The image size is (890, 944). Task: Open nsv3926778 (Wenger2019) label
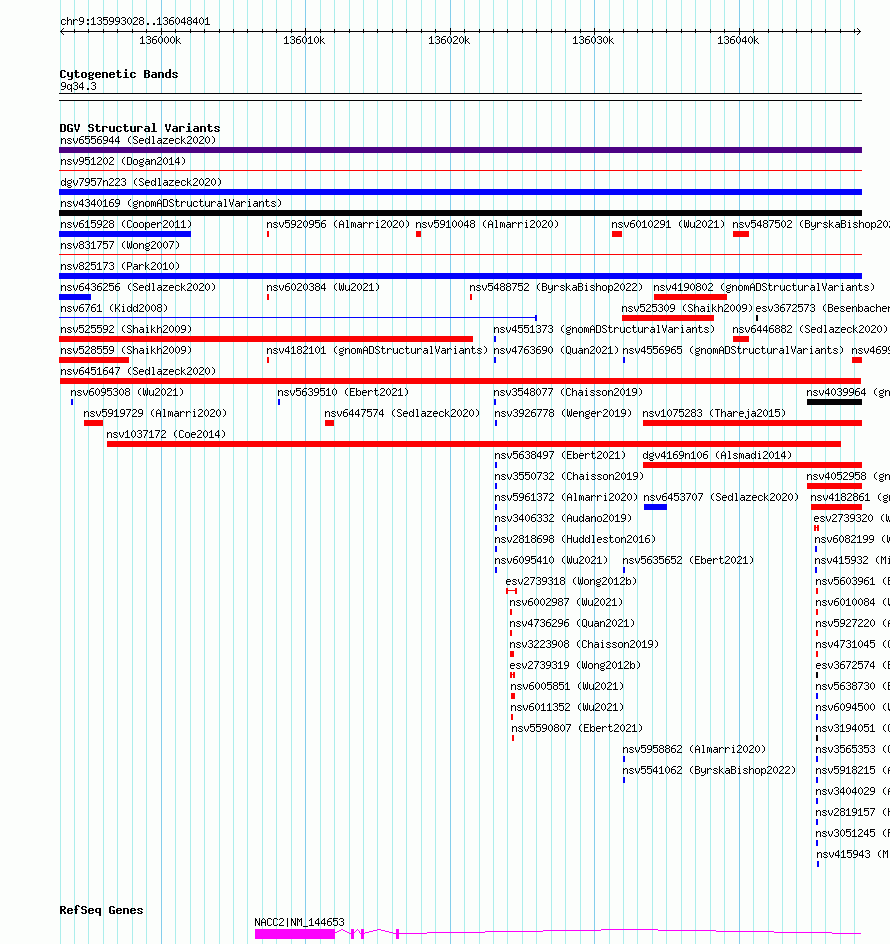click(564, 414)
